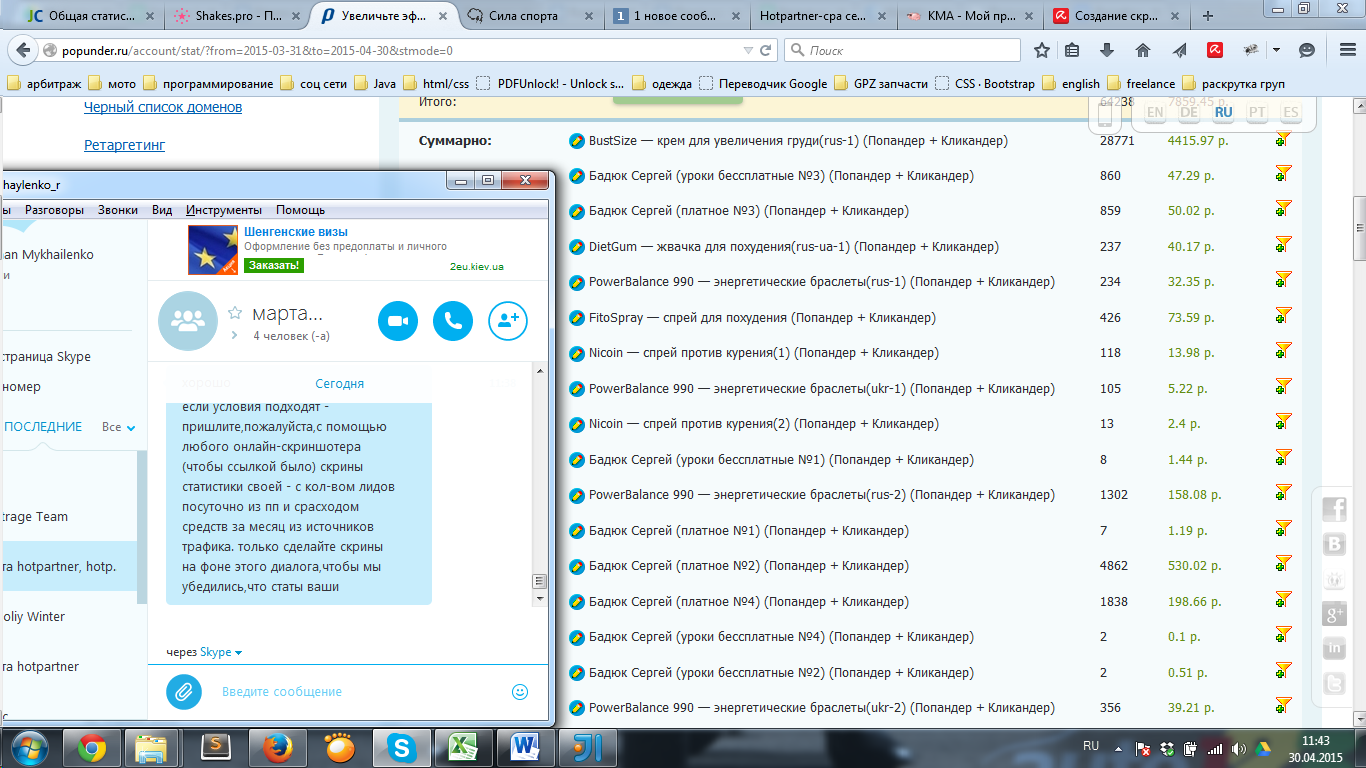Open Word from the taskbar

click(524, 748)
